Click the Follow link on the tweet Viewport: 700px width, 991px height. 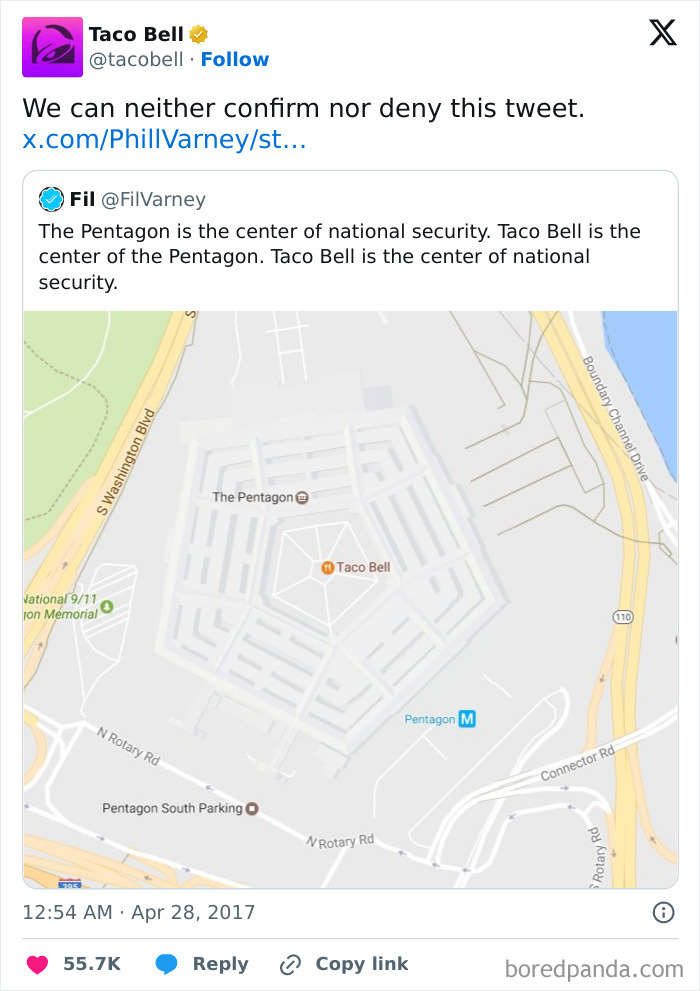pos(235,59)
